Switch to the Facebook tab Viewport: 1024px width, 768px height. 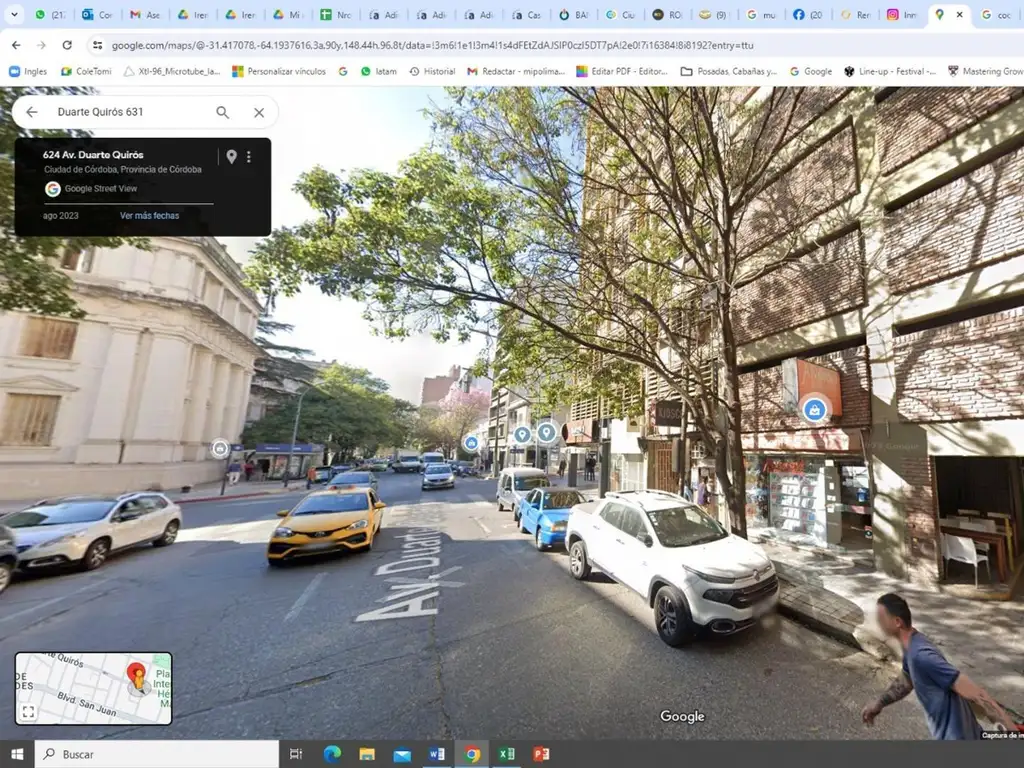point(807,15)
